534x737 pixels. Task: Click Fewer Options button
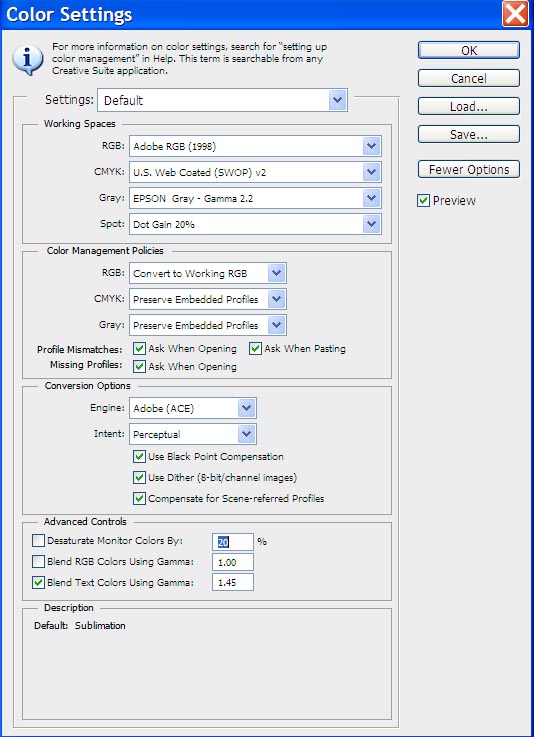469,169
